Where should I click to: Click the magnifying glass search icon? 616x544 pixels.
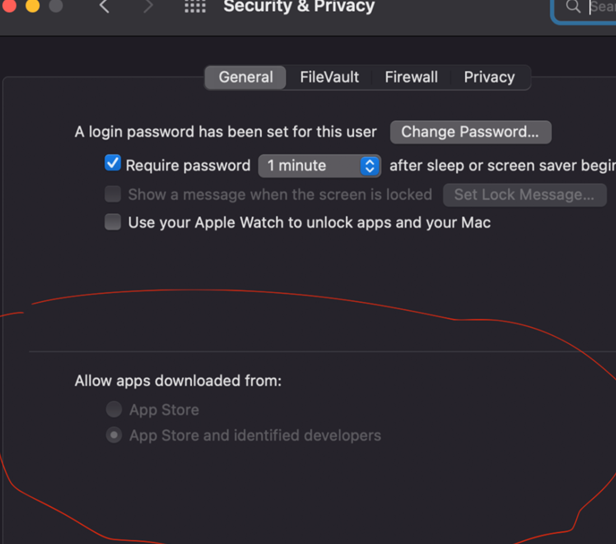tap(573, 6)
